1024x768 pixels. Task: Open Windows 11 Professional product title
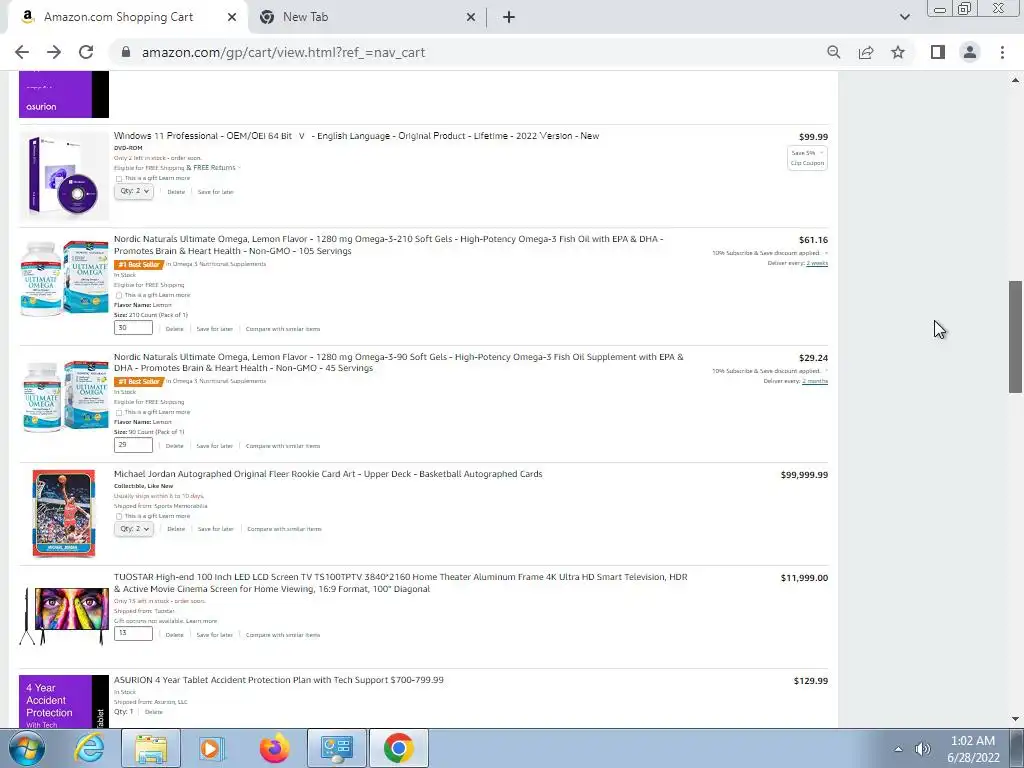[357, 136]
